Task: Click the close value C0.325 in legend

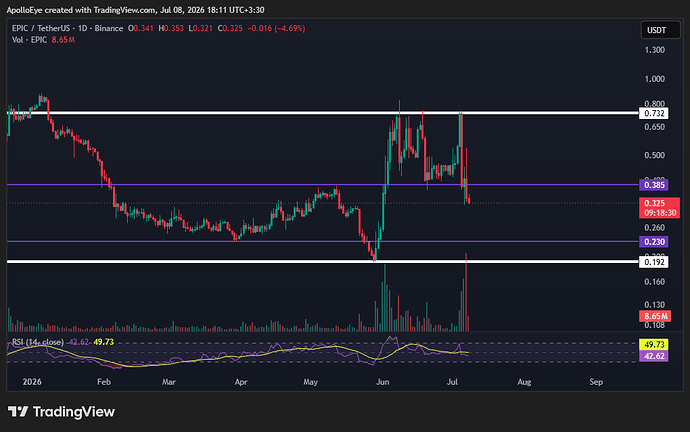Action: click(230, 28)
